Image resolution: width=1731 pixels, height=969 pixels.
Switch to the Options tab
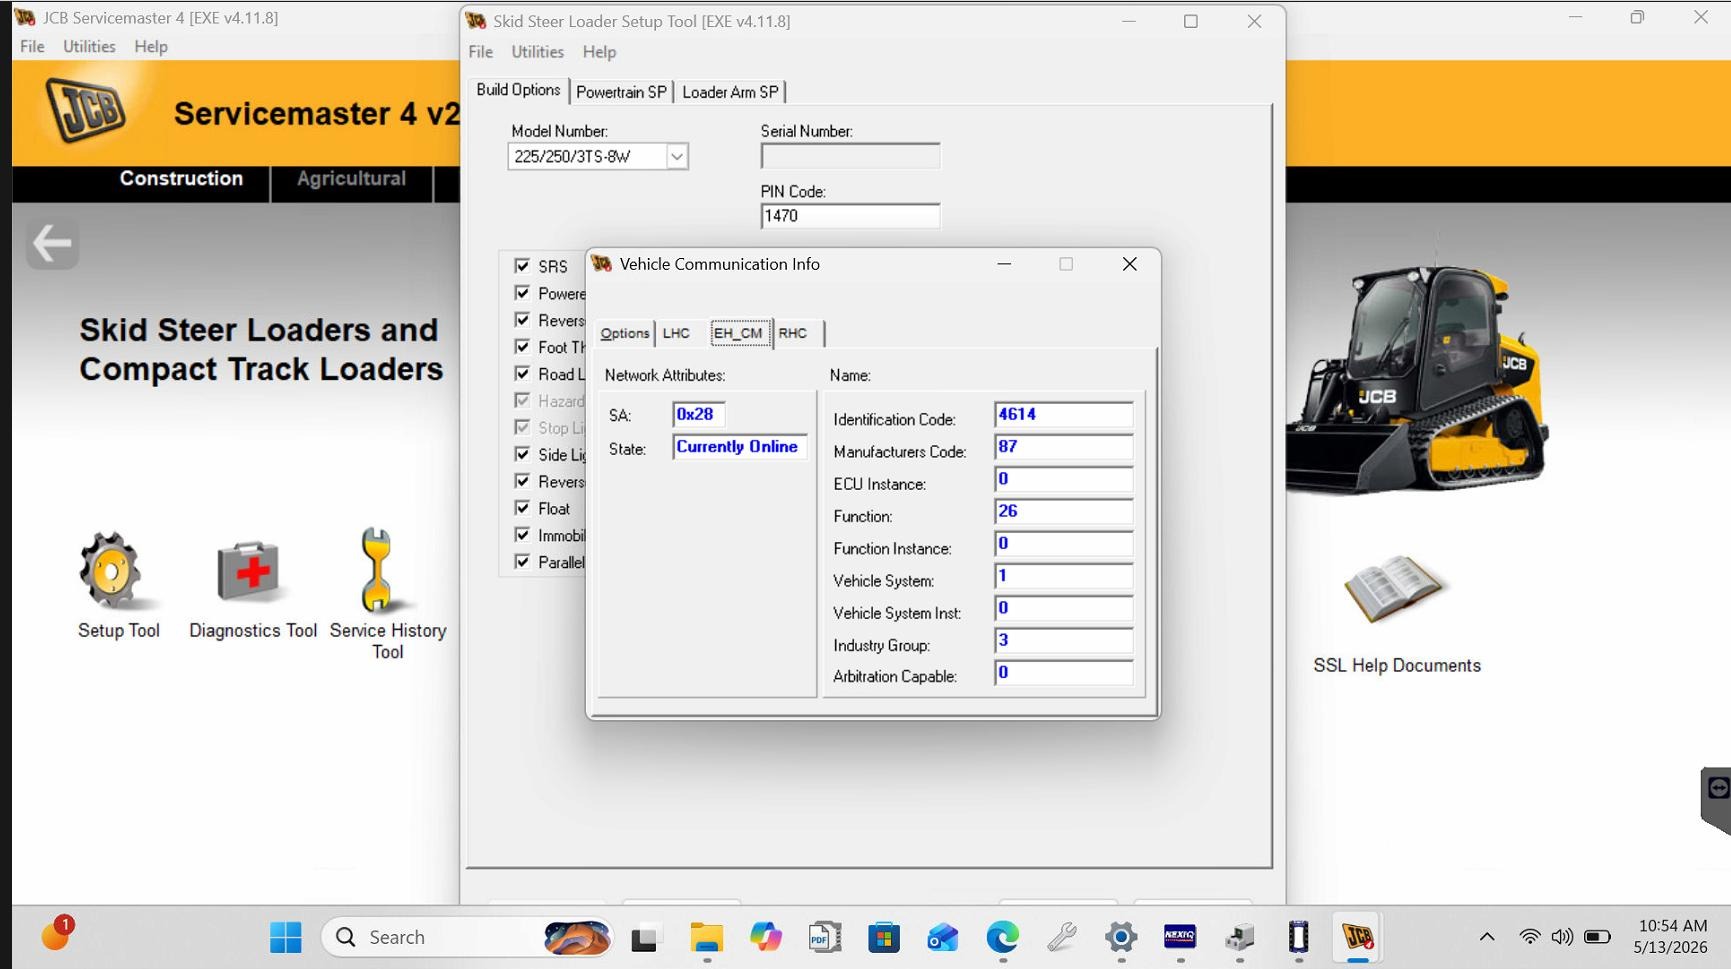(x=625, y=333)
